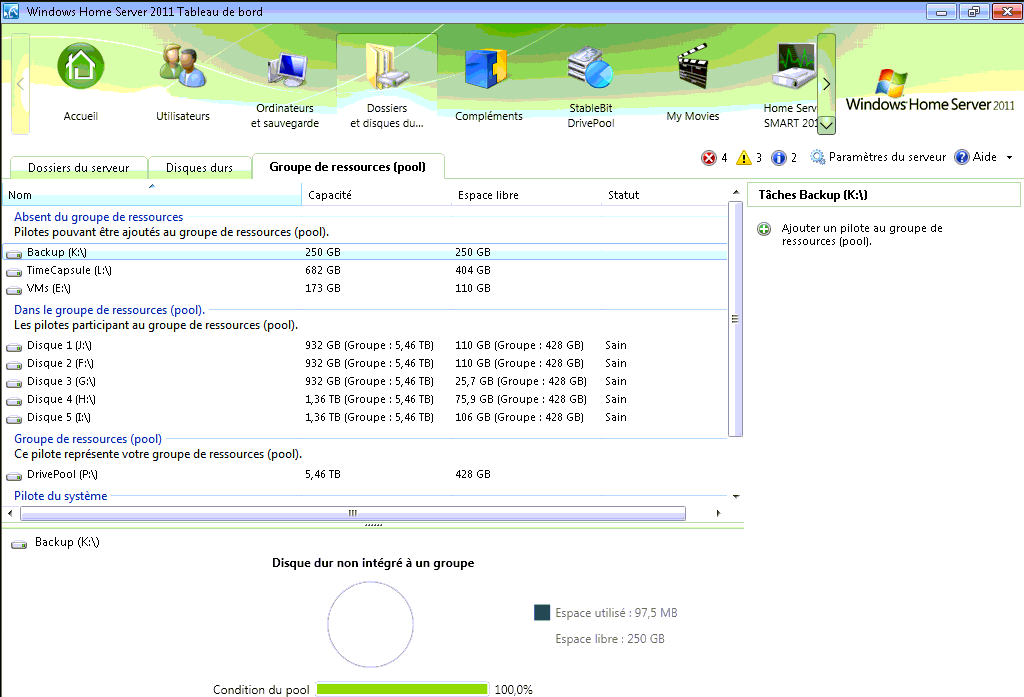Image resolution: width=1024 pixels, height=697 pixels.
Task: Click the list scroll-up arrow
Action: 736,192
